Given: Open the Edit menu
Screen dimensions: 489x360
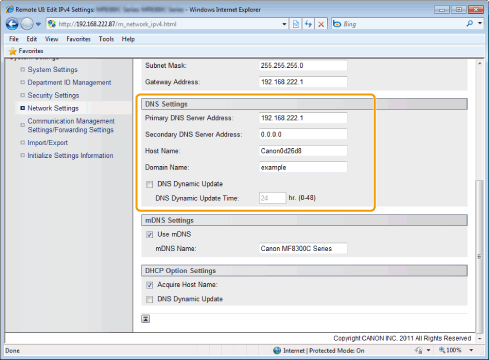Looking at the screenshot, I should [32, 39].
